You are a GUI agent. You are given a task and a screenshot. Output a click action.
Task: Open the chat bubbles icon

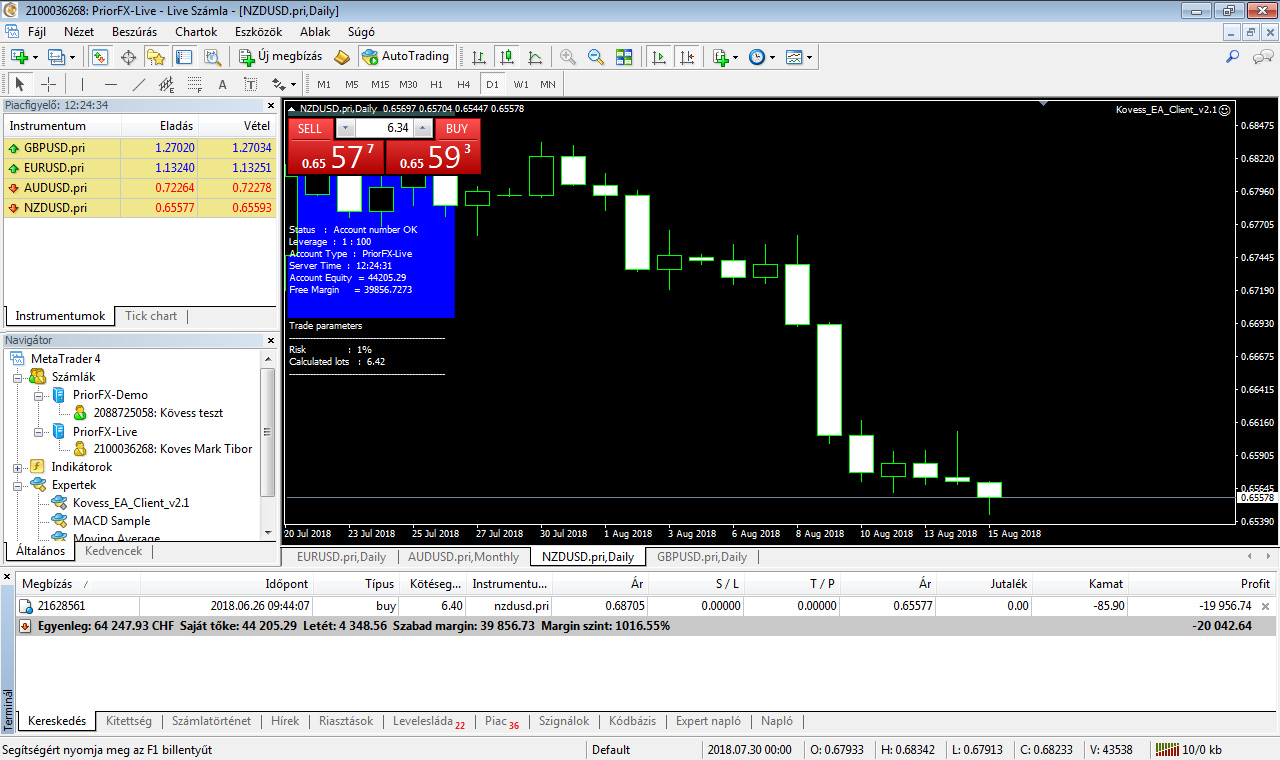[1261, 57]
